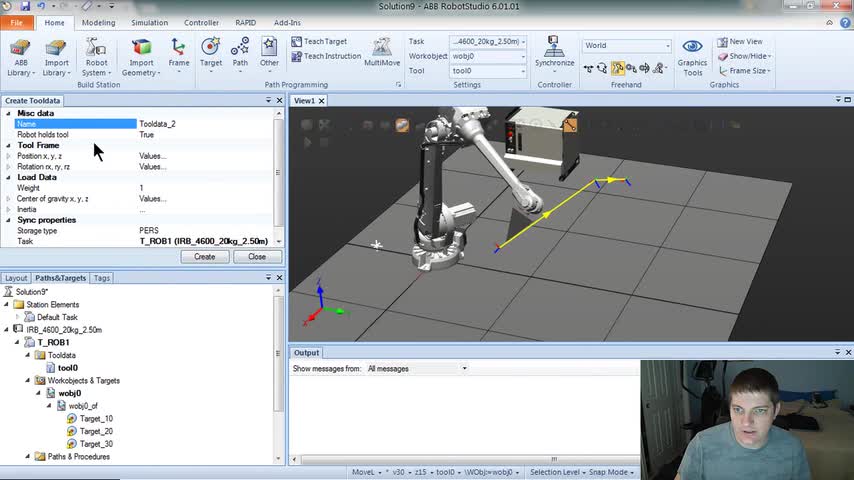
Task: Click New View
Action: pyautogui.click(x=740, y=41)
